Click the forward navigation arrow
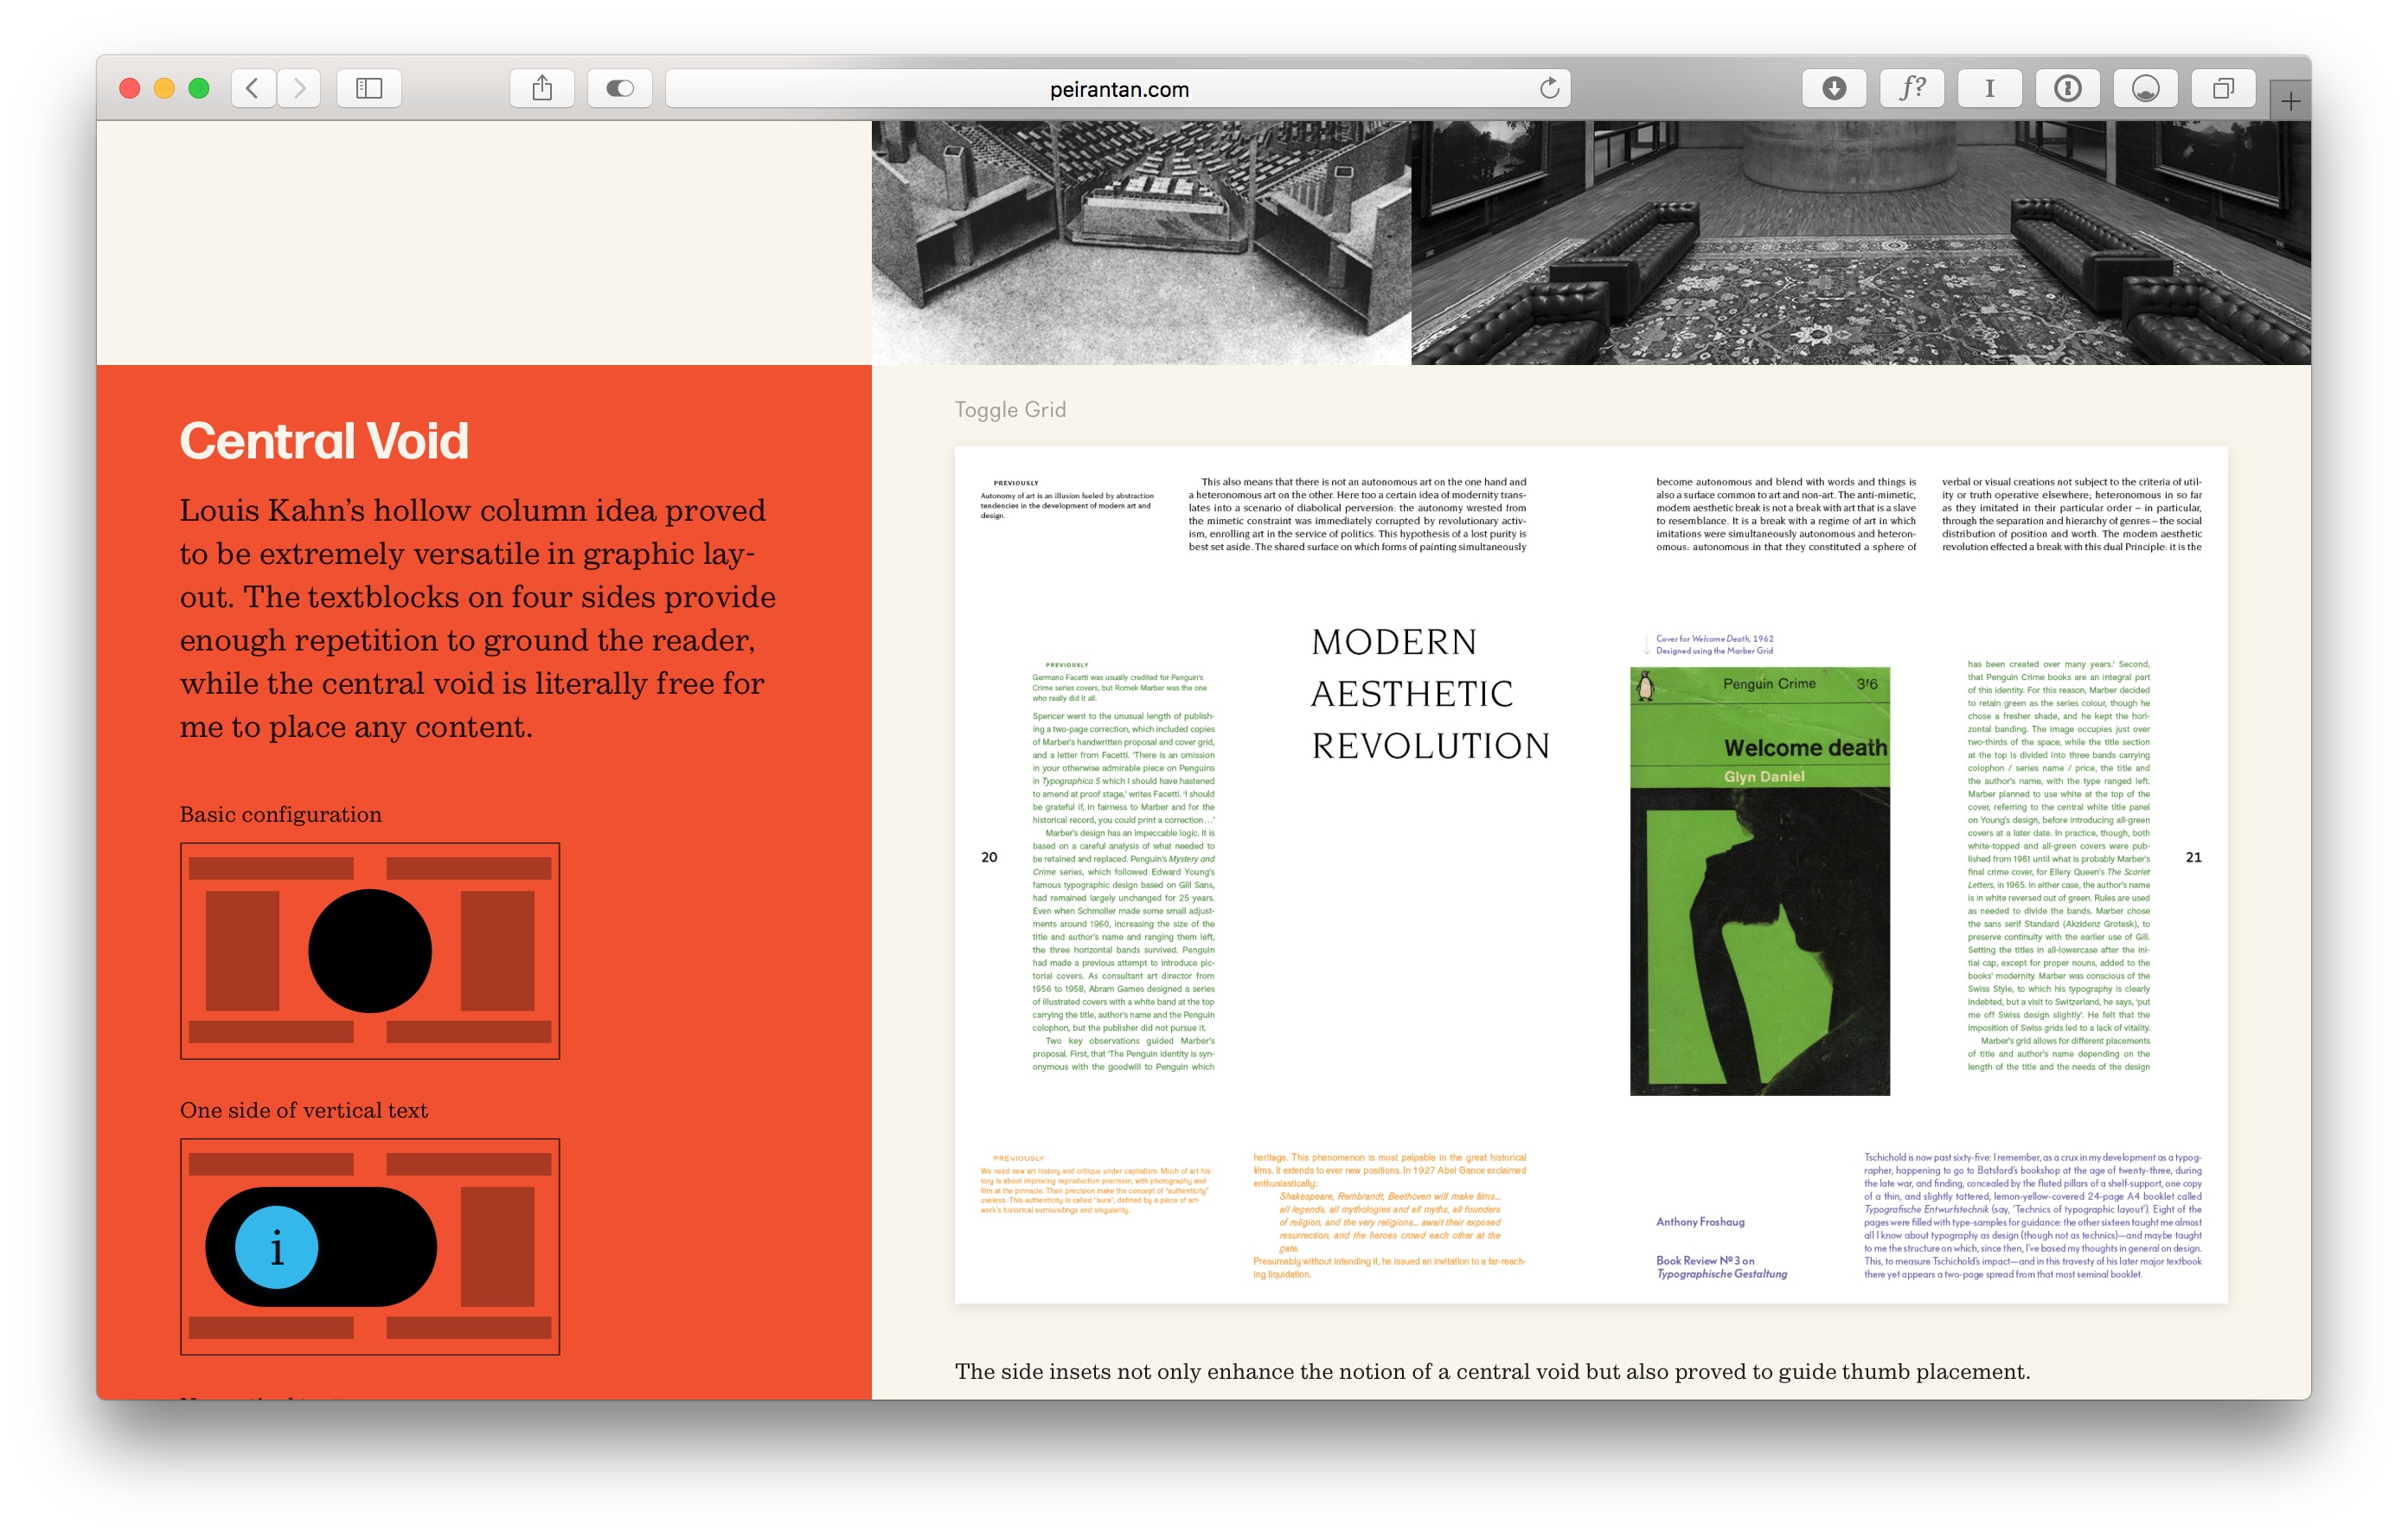Viewport: 2408px width, 1538px height. coord(299,88)
